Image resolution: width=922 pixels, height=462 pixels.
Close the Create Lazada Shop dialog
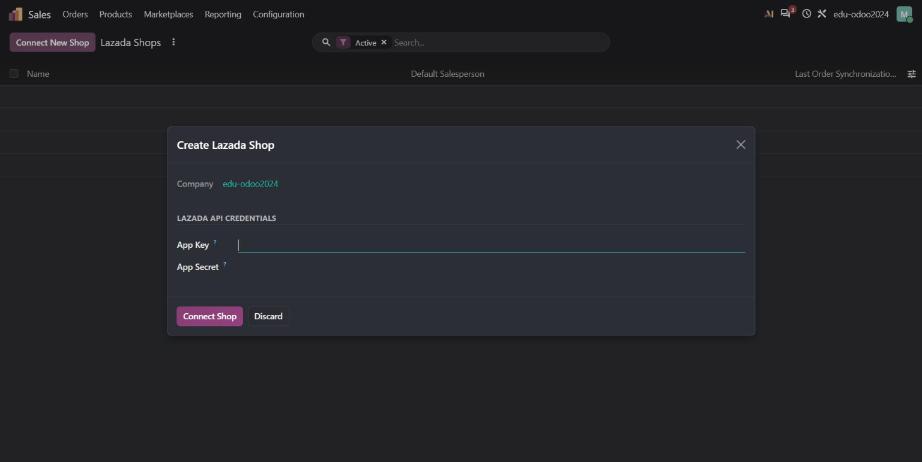741,145
